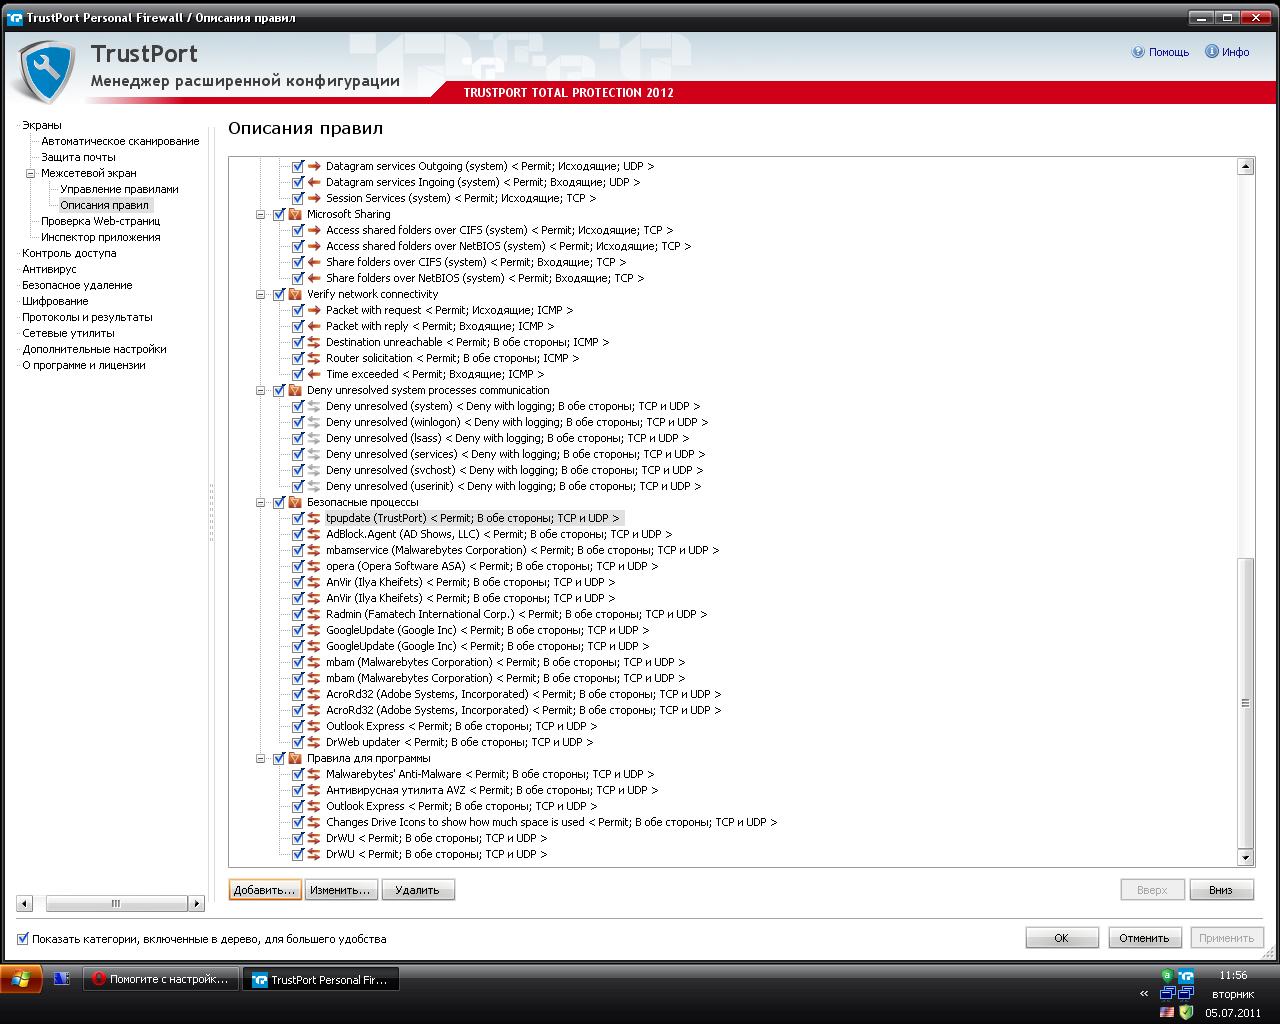Image resolution: width=1280 pixels, height=1024 pixels.
Task: Collapse the Правила для программы group
Action: (x=261, y=758)
